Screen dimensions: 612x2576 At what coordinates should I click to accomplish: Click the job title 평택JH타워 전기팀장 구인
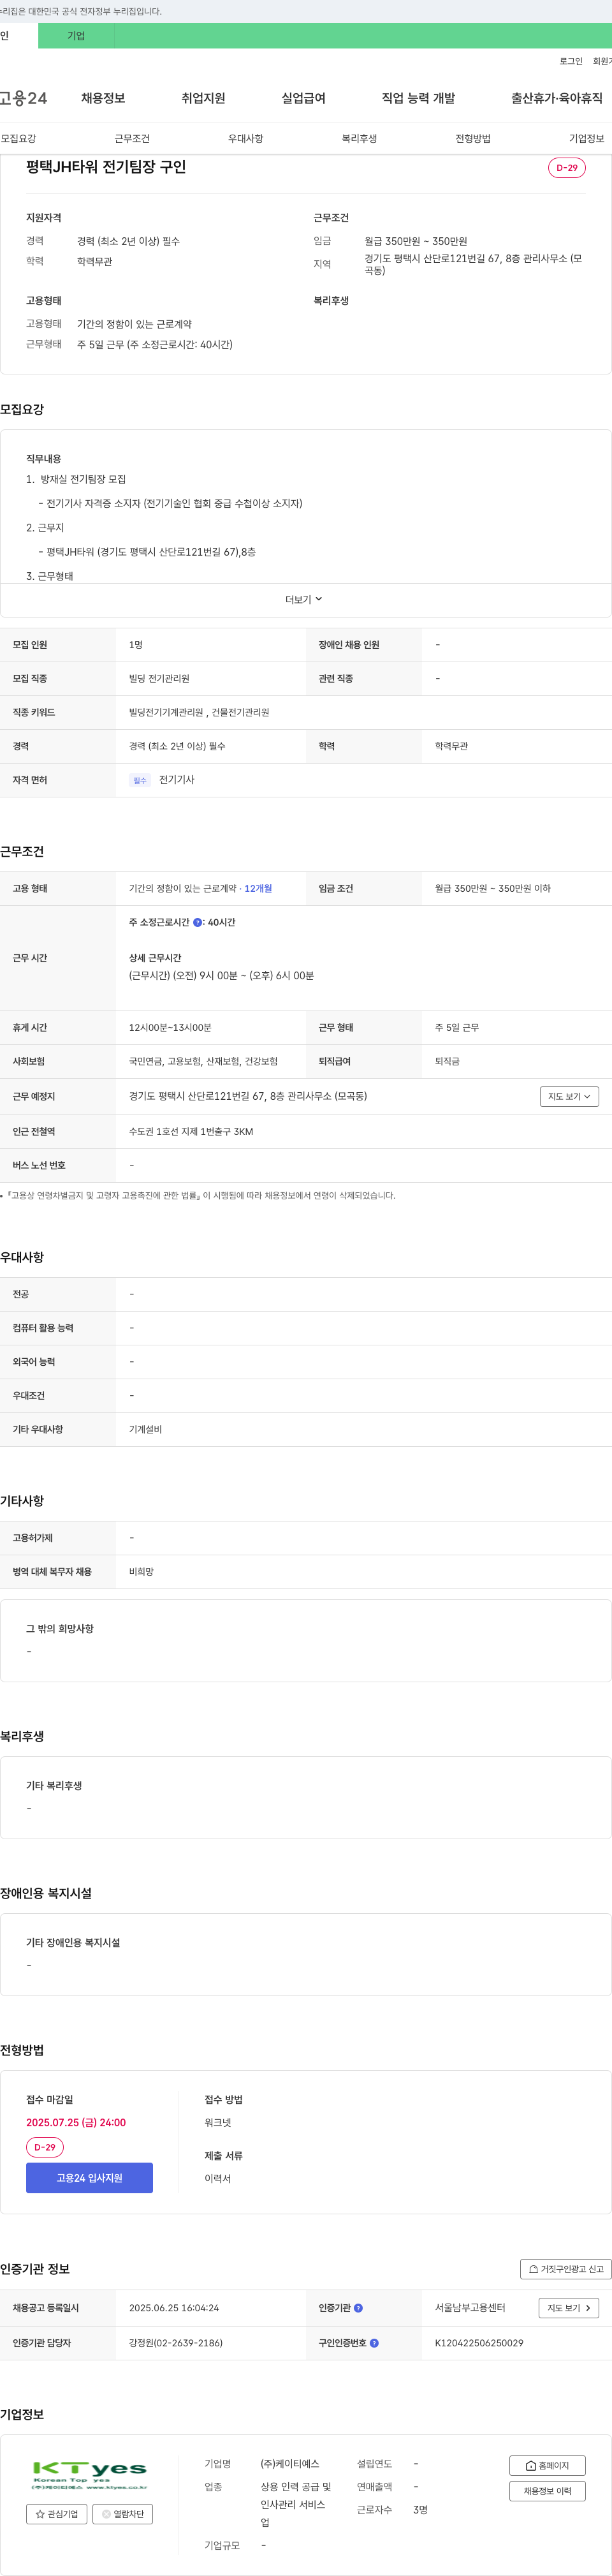(x=106, y=167)
